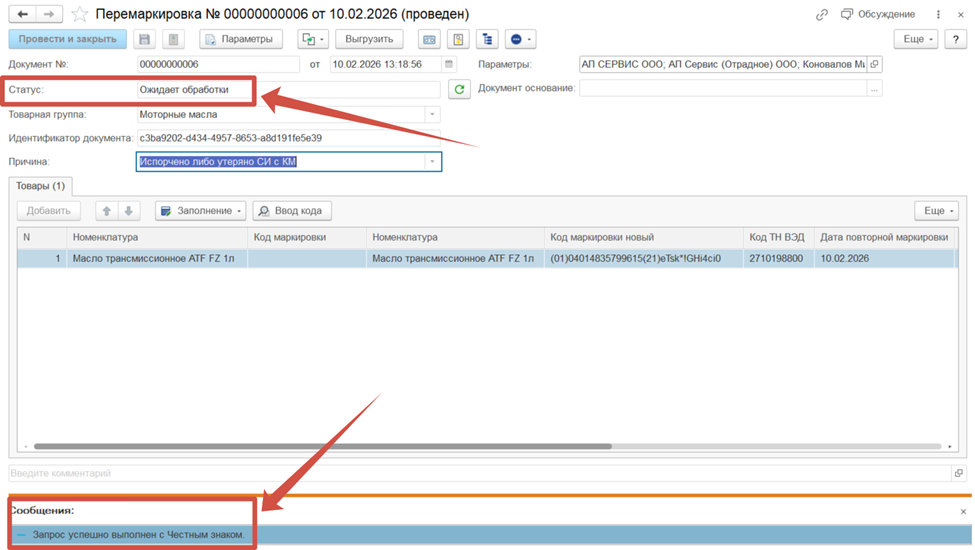
Task: Click the Выгрузить button
Action: 368,40
